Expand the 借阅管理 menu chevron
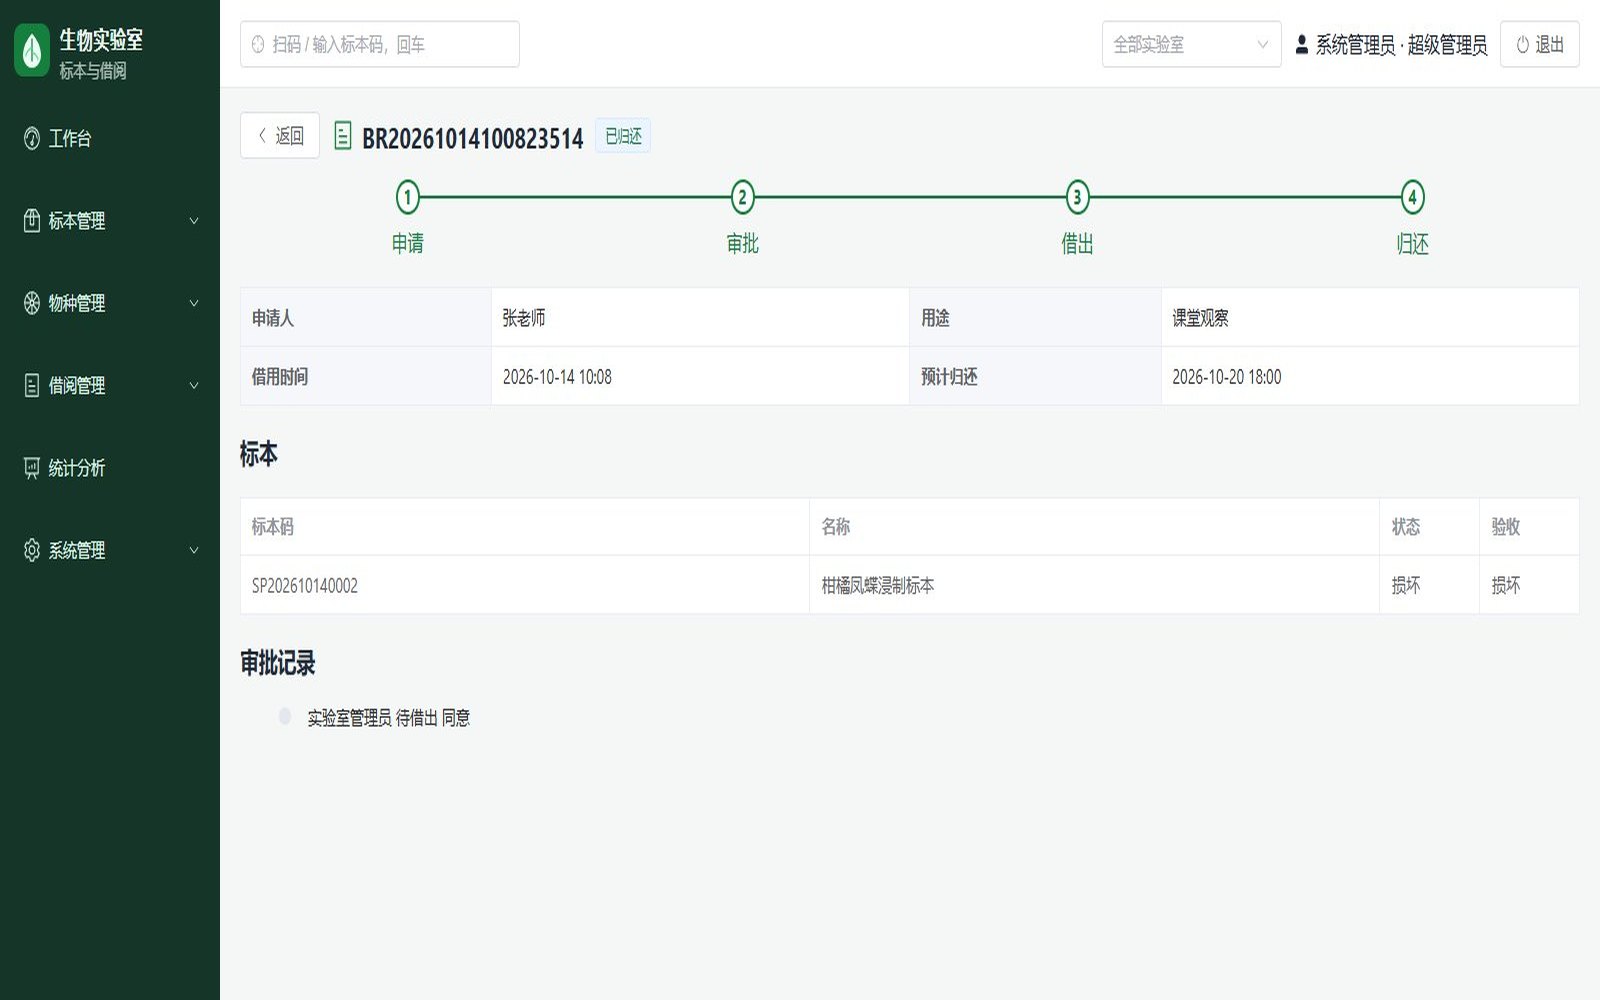The height and width of the screenshot is (1000, 1600). [194, 385]
